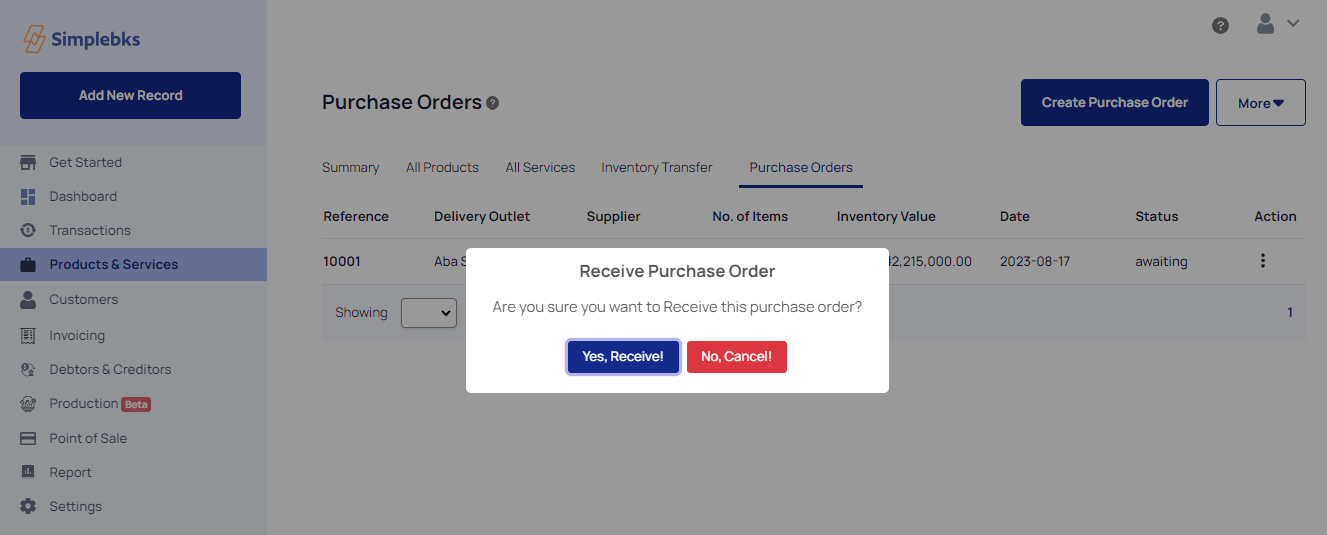Click the Get Started storefront icon
Screen dimensions: 1327x535
tap(28, 162)
